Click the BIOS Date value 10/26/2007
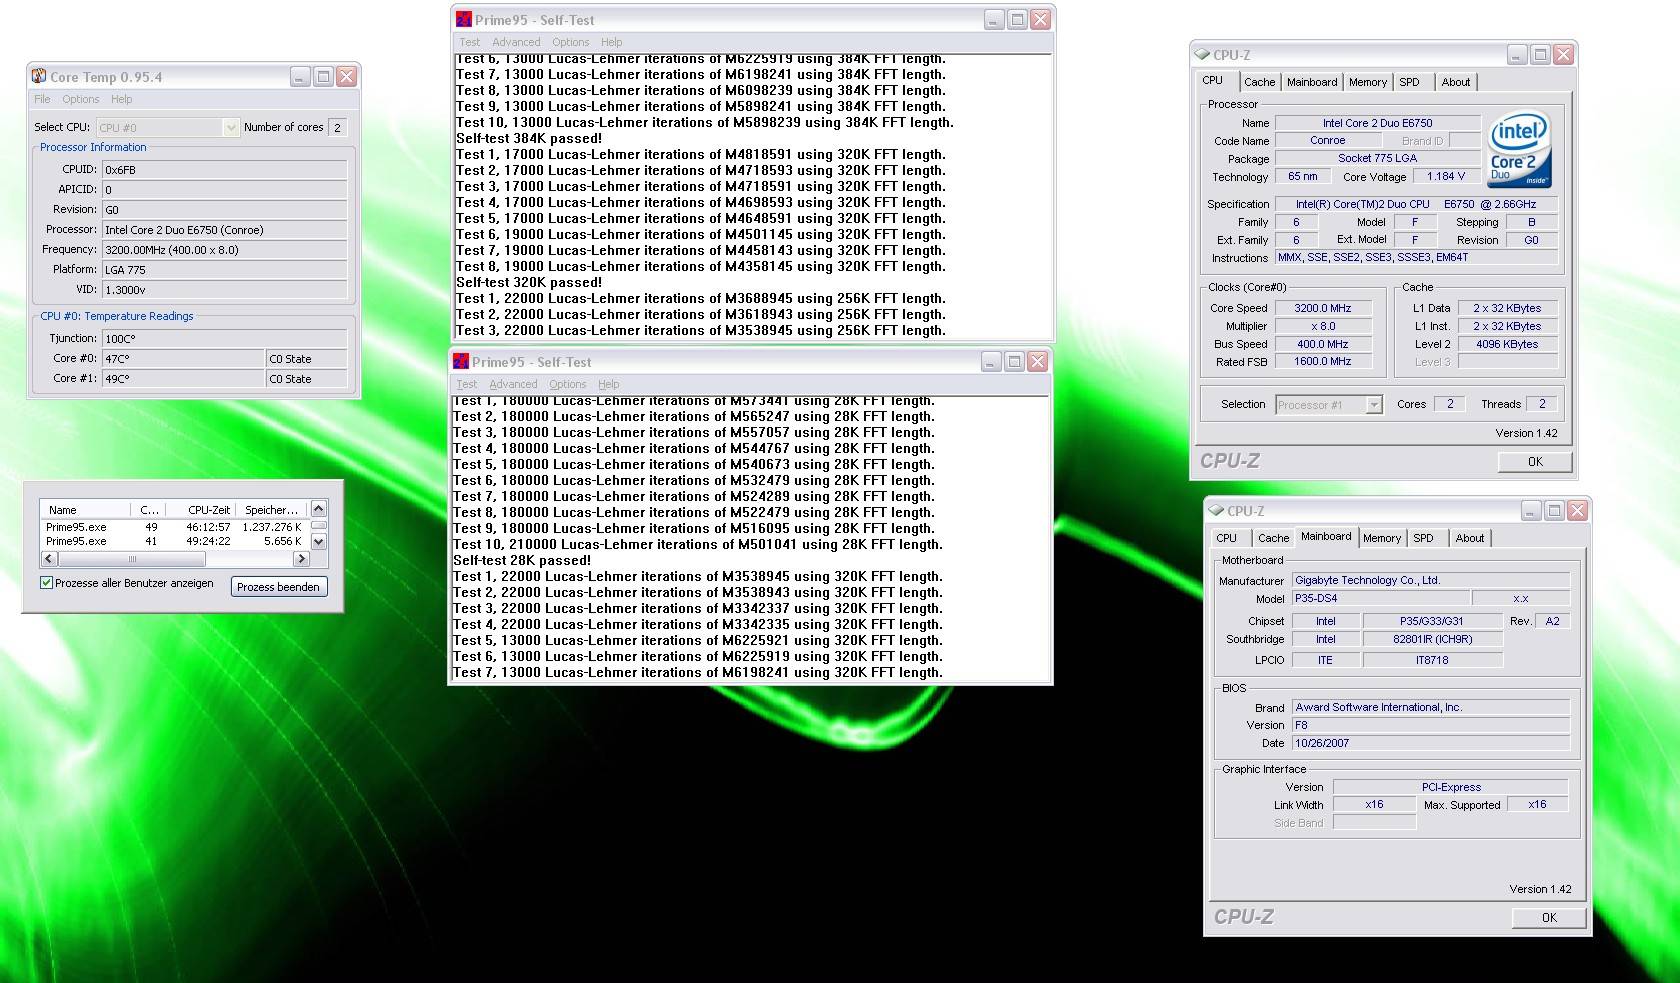The image size is (1680, 983). [x=1430, y=743]
